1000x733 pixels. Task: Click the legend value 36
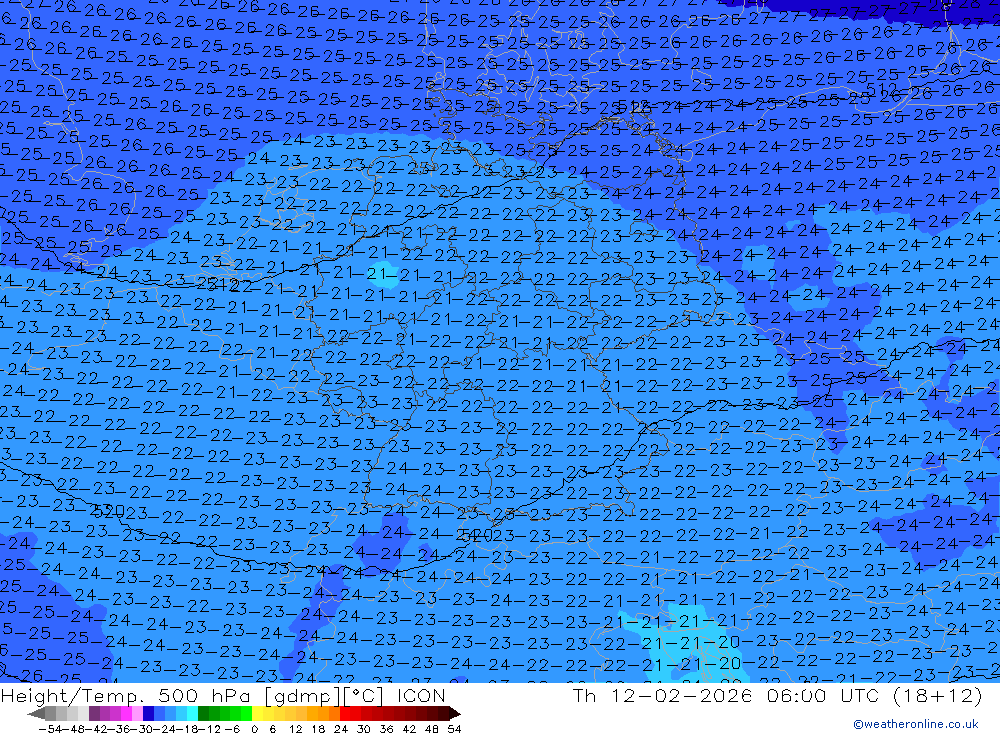tap(386, 729)
